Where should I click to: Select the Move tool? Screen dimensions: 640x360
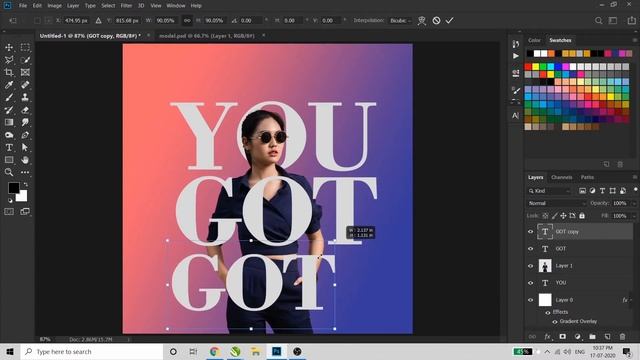[9, 47]
